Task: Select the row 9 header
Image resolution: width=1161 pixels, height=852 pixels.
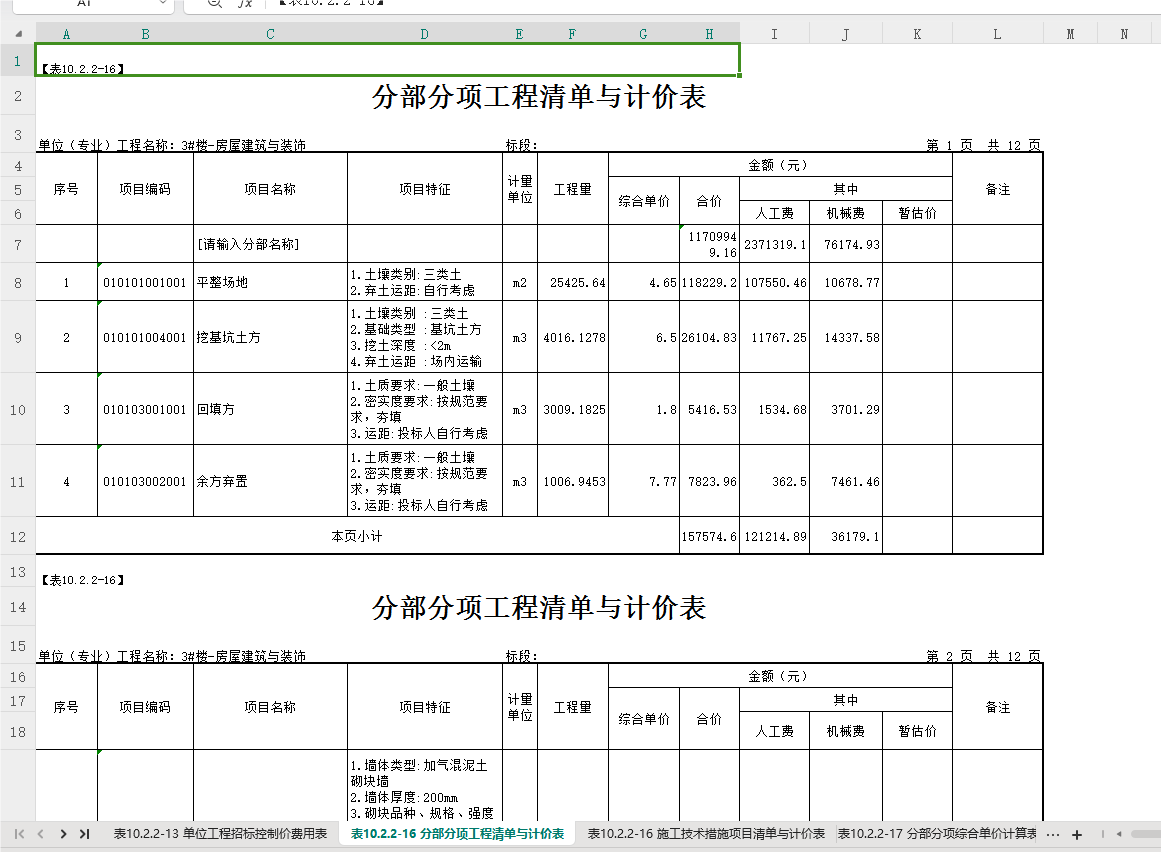Action: tap(18, 338)
